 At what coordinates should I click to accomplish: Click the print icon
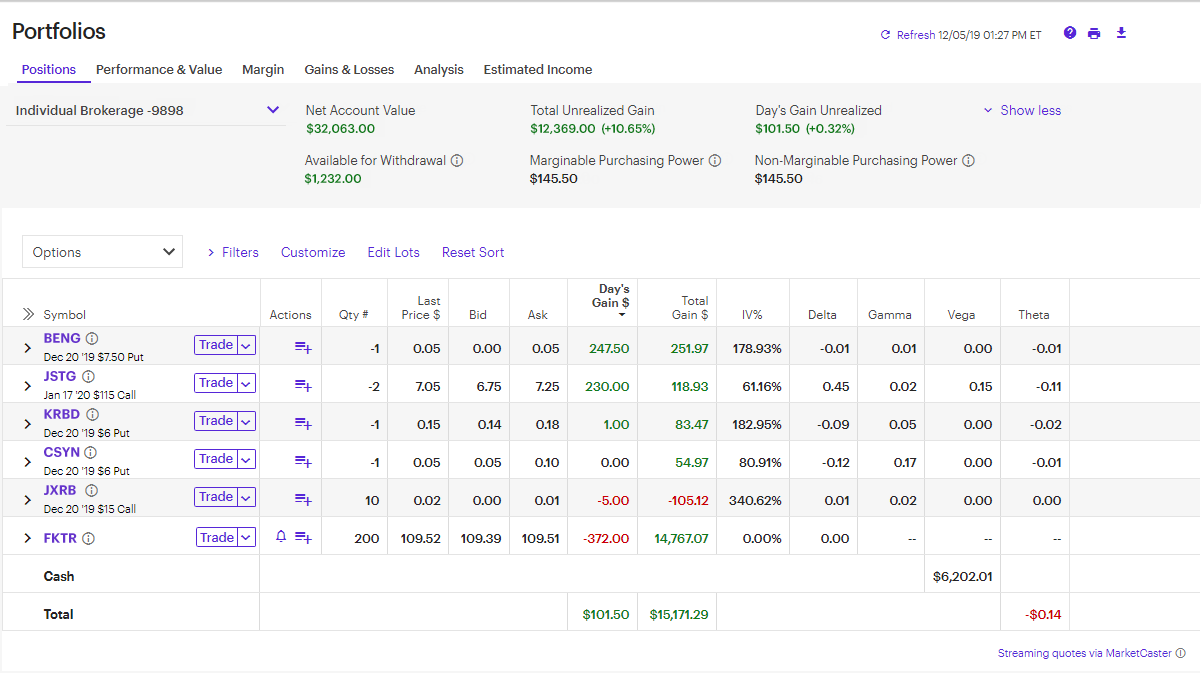(1094, 33)
